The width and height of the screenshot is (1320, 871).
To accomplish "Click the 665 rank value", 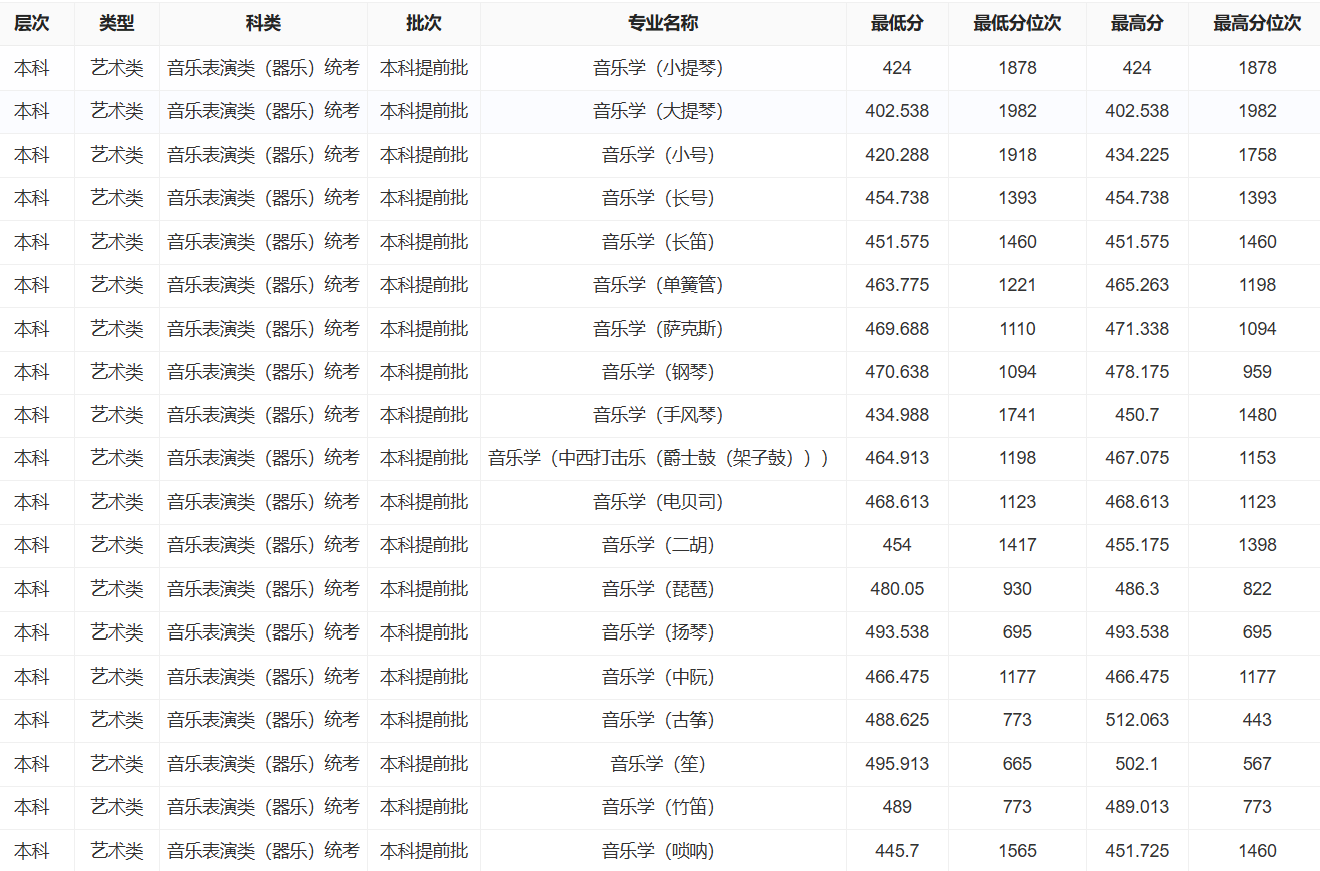I will 1017,764.
